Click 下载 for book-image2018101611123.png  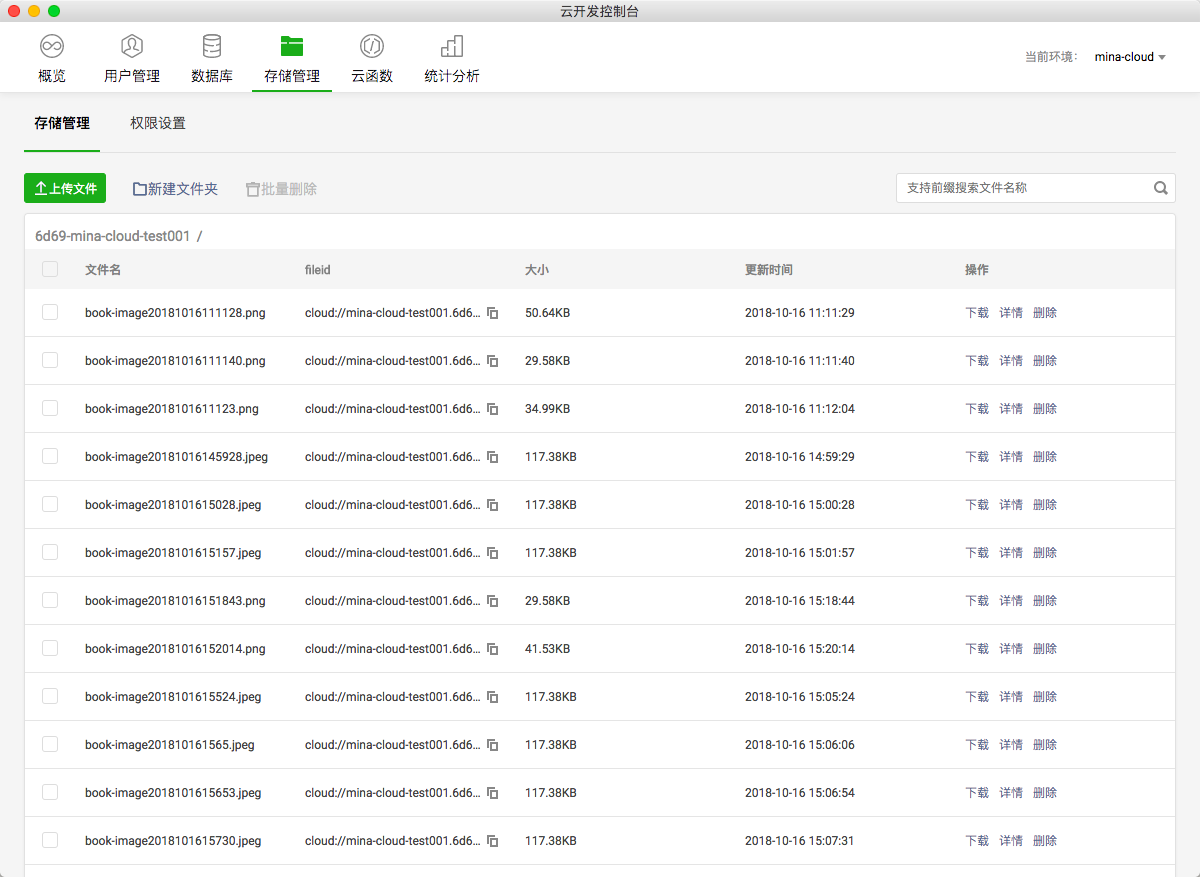click(x=977, y=409)
